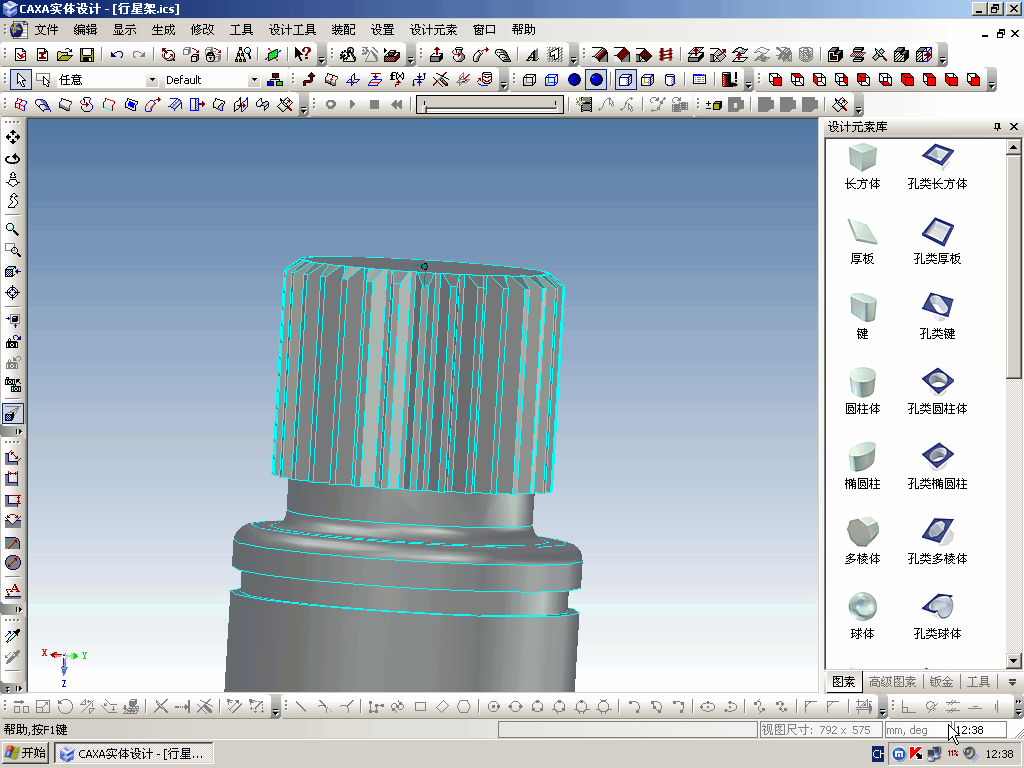Expand the design library tabs overflow arrow

click(x=1012, y=682)
